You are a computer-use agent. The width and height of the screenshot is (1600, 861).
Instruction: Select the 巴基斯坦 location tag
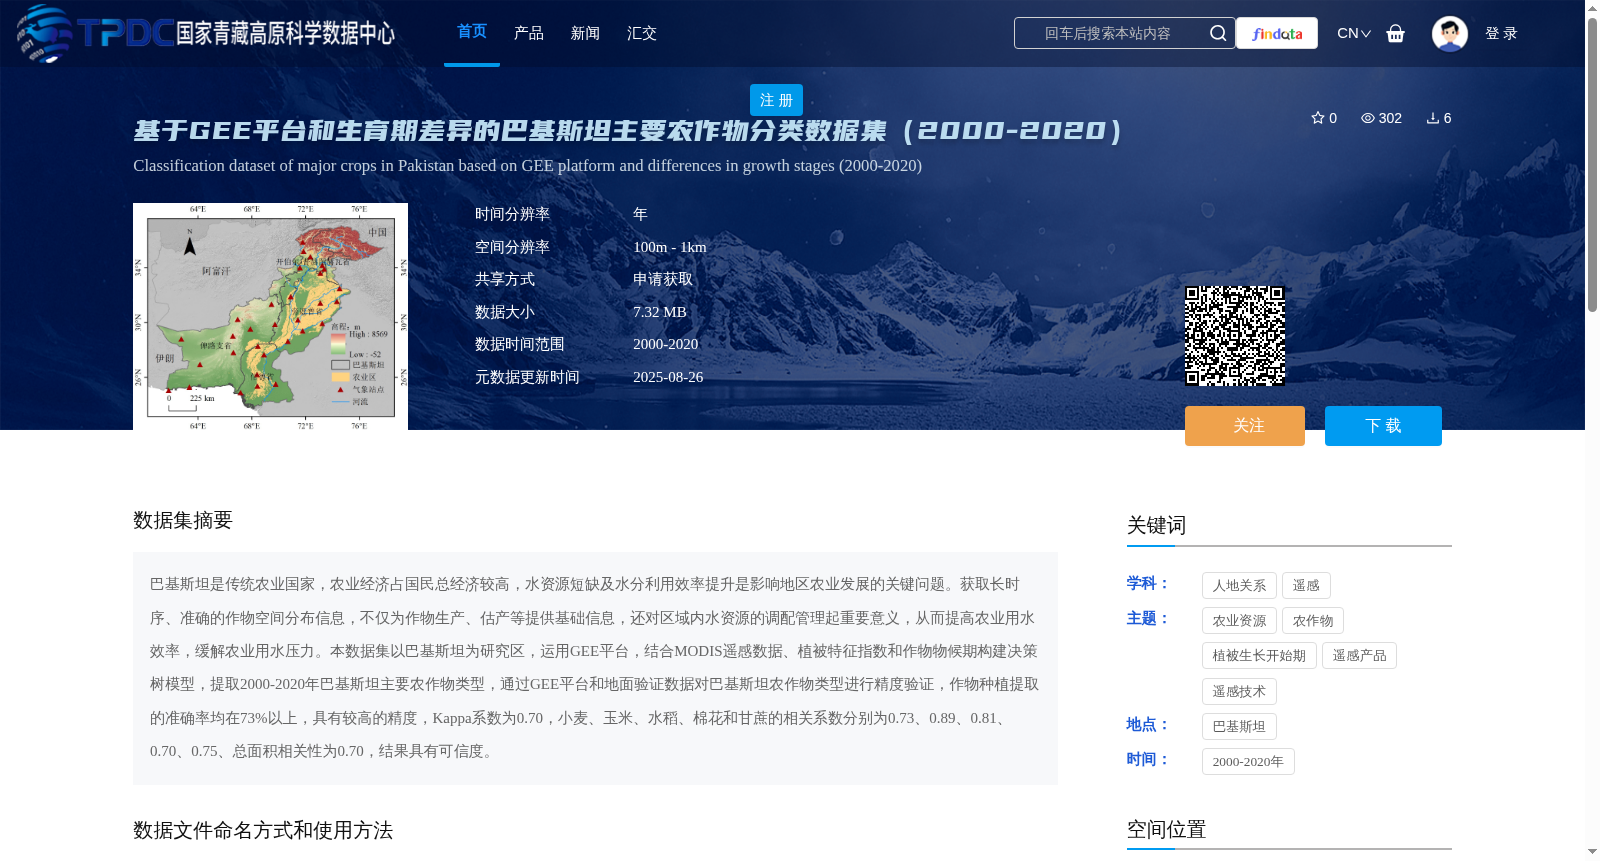coord(1239,727)
